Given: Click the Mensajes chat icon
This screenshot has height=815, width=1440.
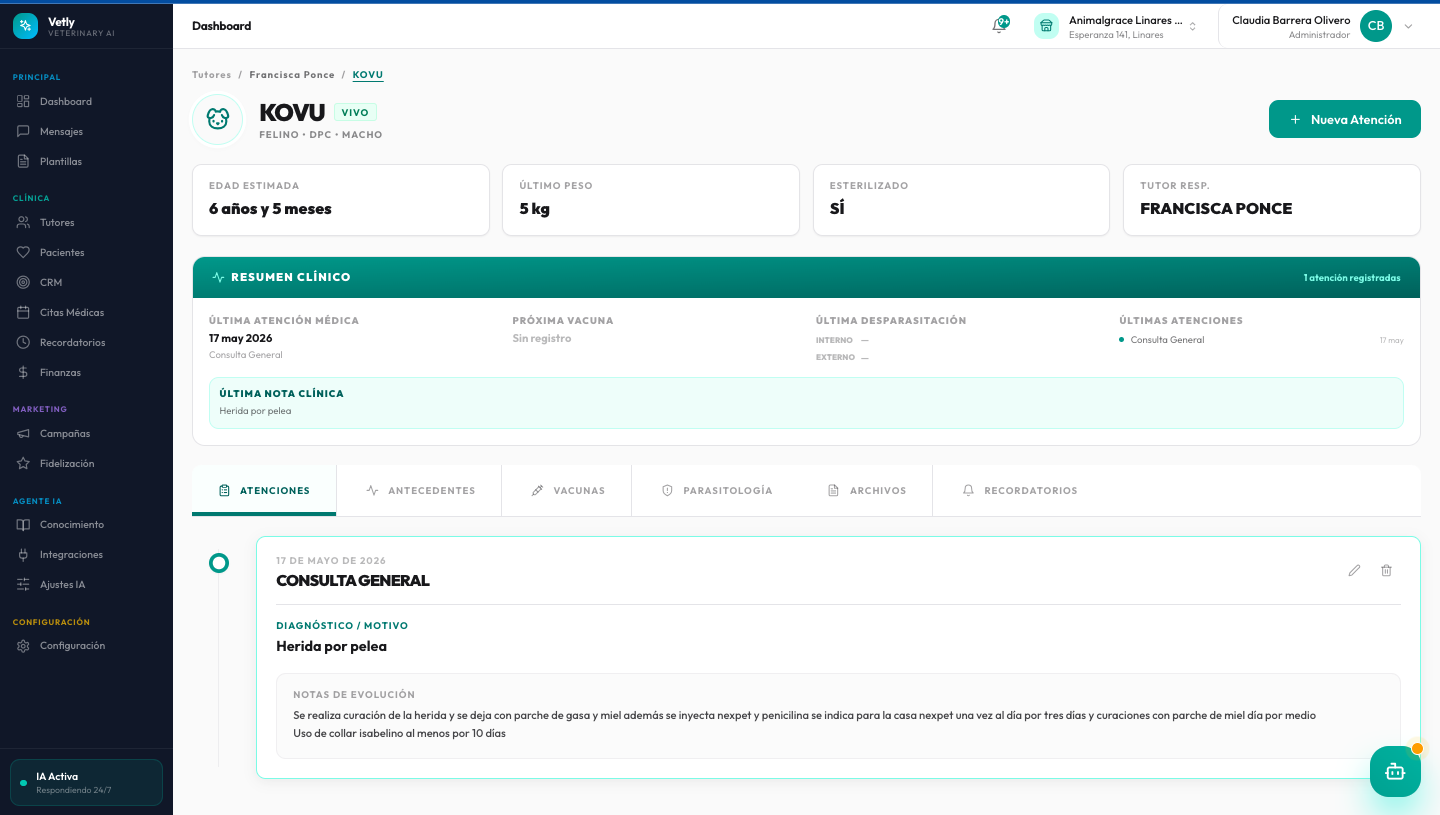Looking at the screenshot, I should coord(23,131).
